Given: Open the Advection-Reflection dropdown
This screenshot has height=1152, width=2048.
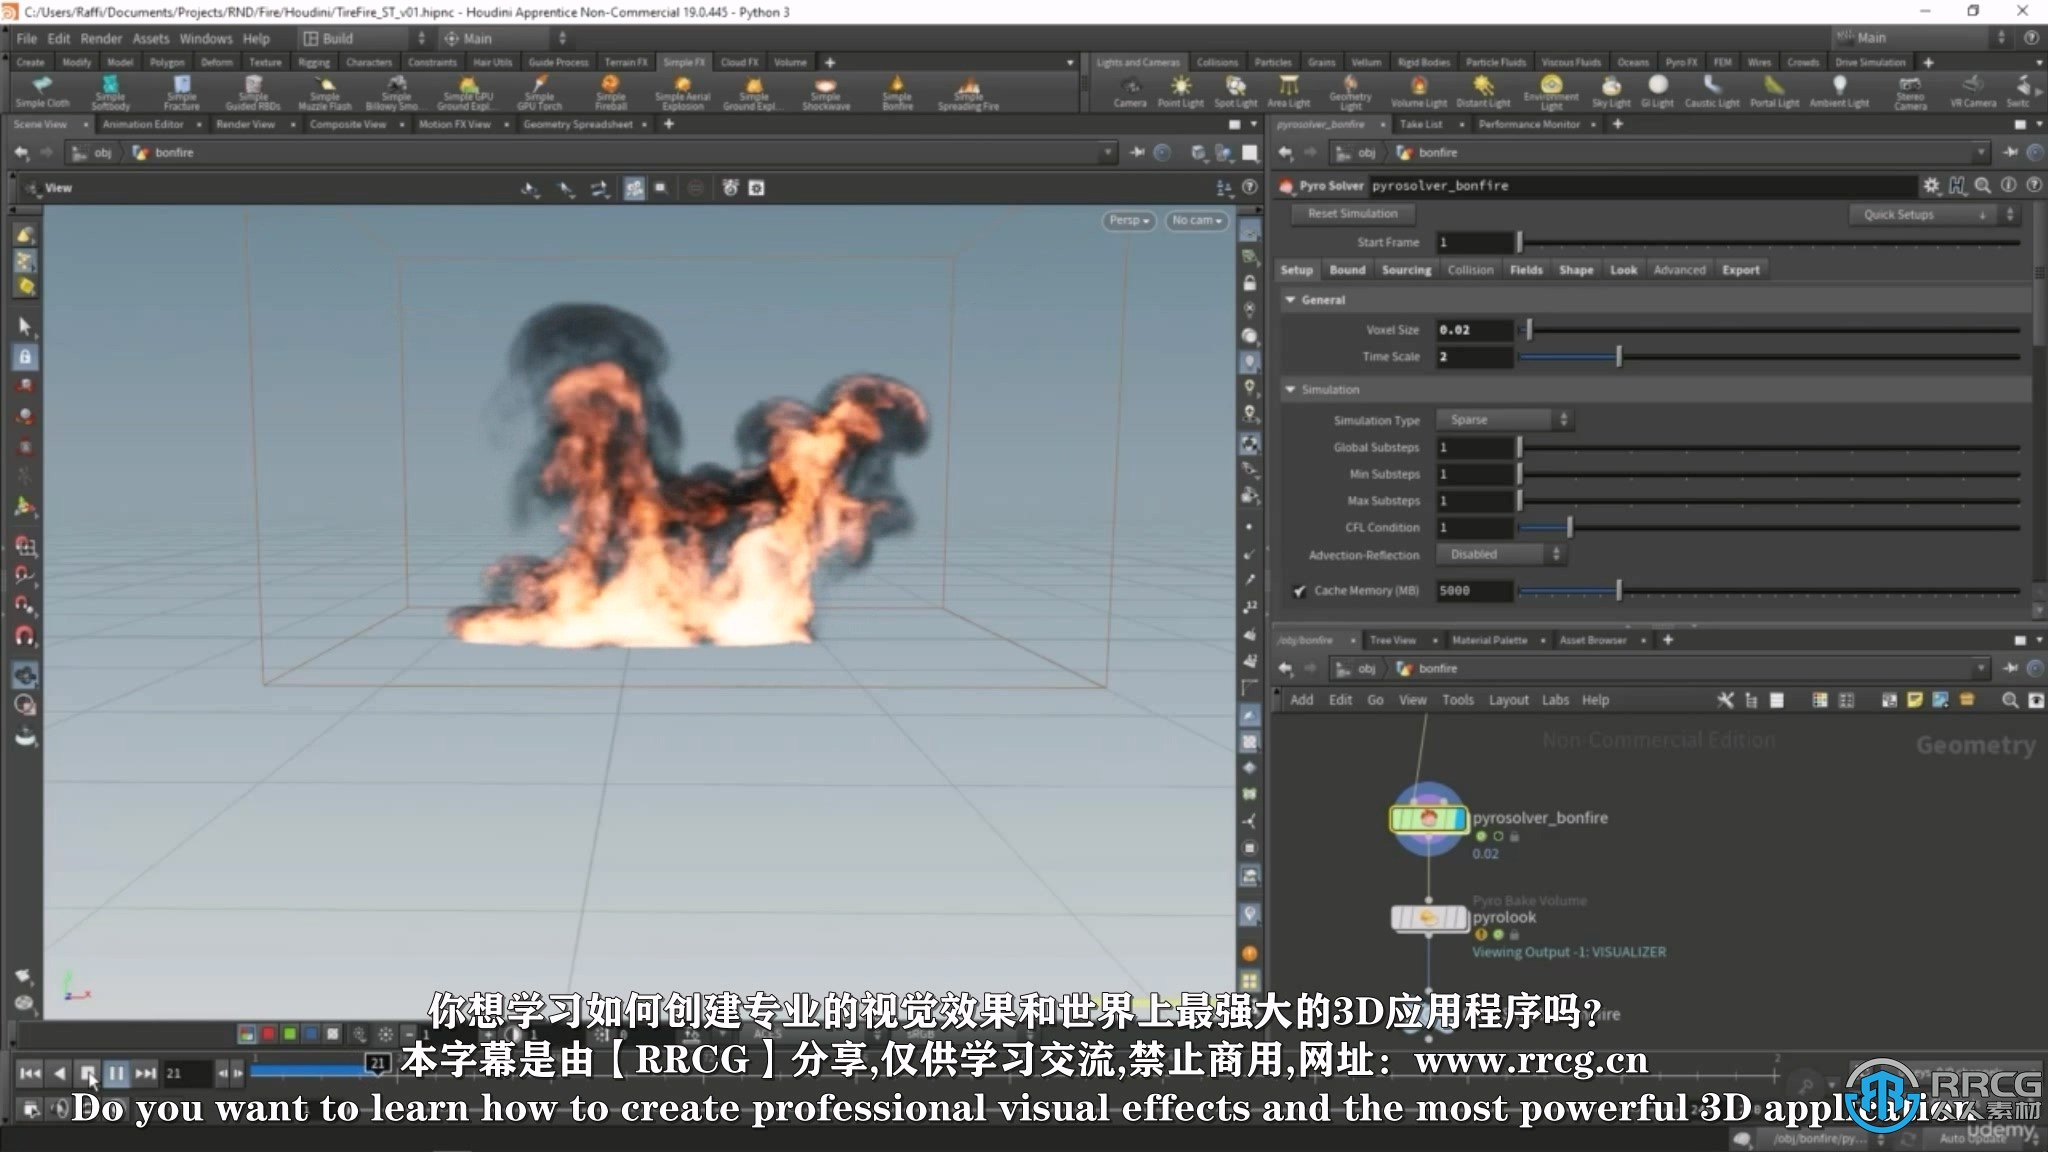Looking at the screenshot, I should tap(1500, 554).
